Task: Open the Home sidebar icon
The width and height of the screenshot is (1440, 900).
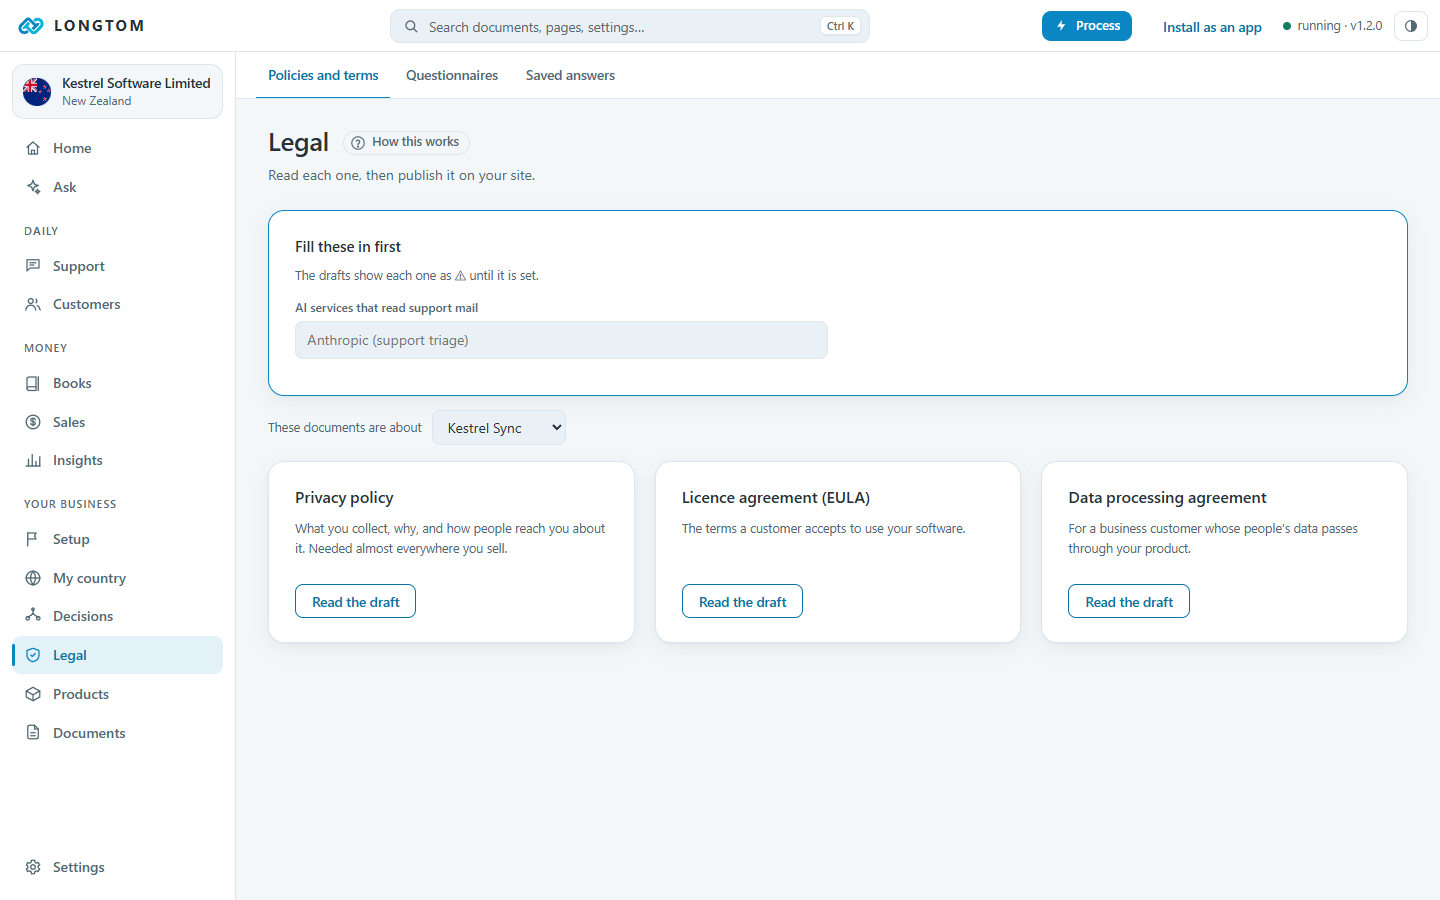Action: 33,148
